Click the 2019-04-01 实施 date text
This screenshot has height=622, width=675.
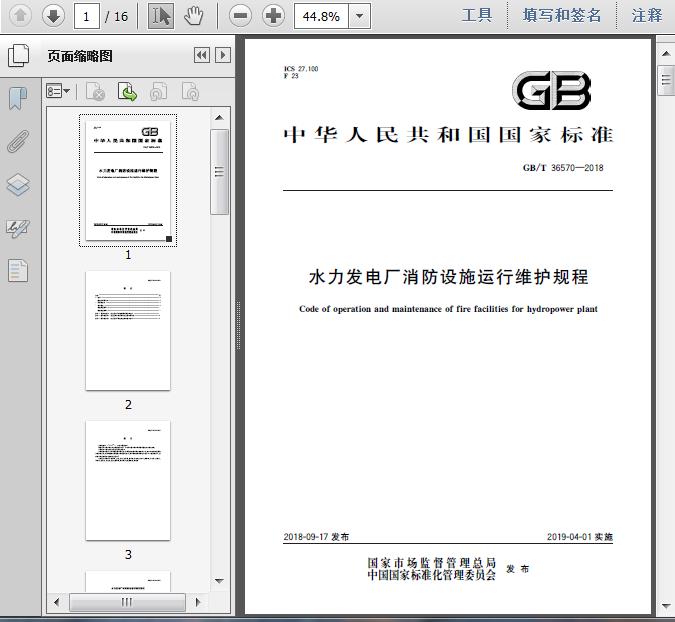click(579, 537)
